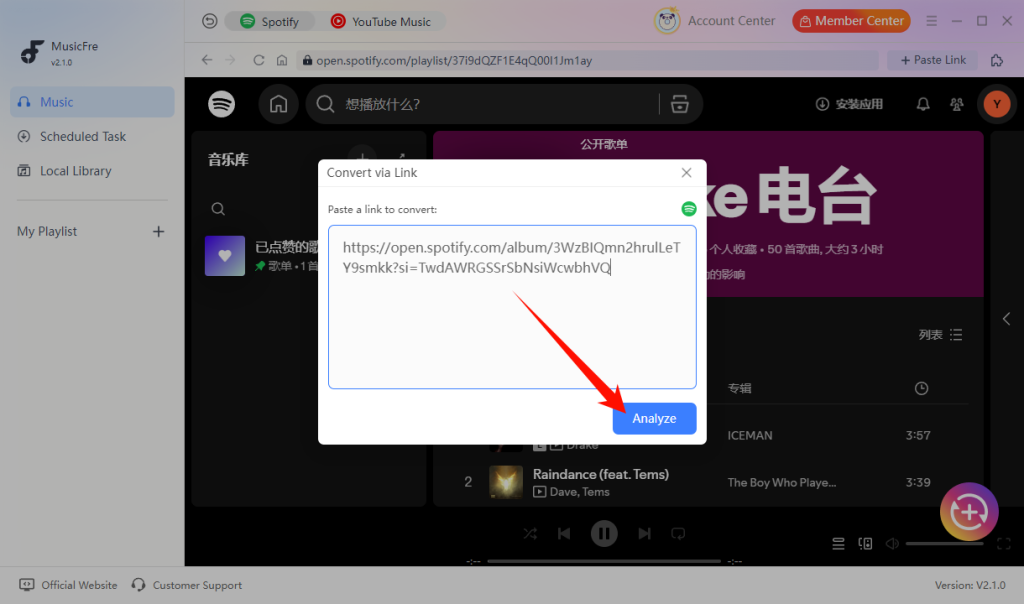
Task: Click the MusicFre logo
Action: tap(31, 52)
